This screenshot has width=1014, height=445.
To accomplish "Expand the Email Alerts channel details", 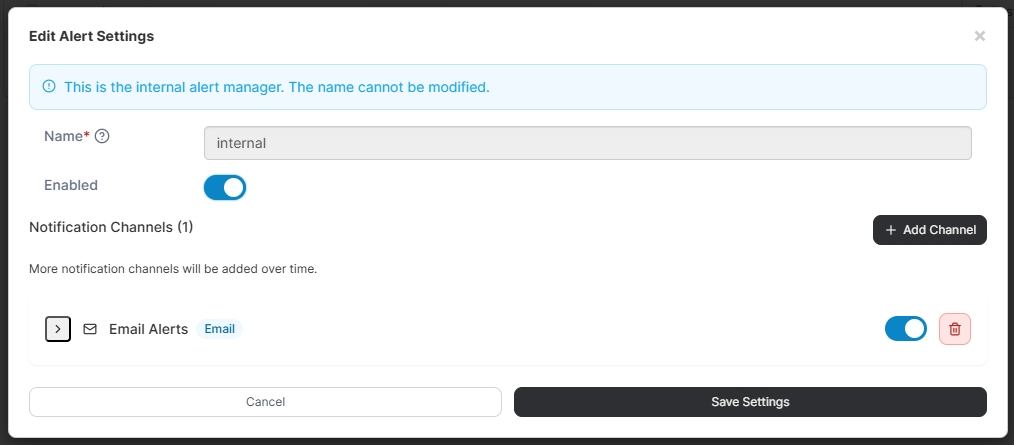I will click(x=58, y=329).
